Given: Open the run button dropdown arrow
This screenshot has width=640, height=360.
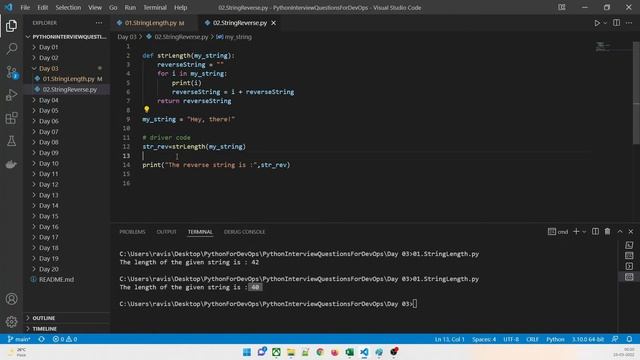Looking at the screenshot, I should tap(605, 23).
